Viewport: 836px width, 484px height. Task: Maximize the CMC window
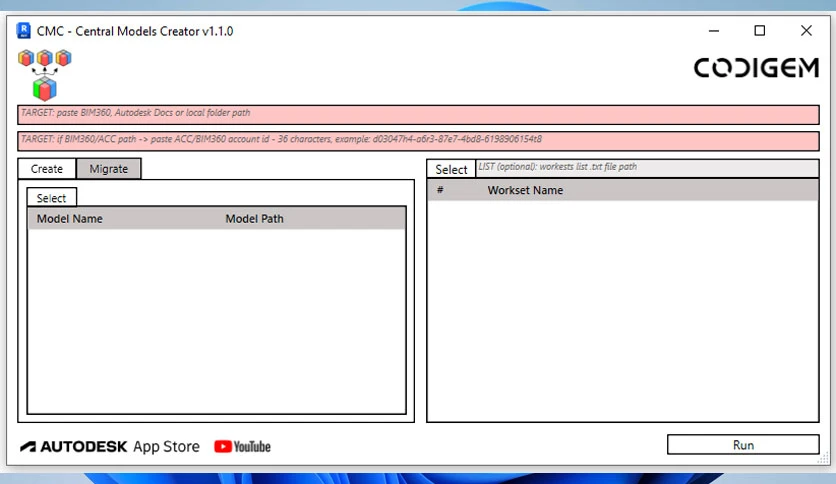(760, 31)
